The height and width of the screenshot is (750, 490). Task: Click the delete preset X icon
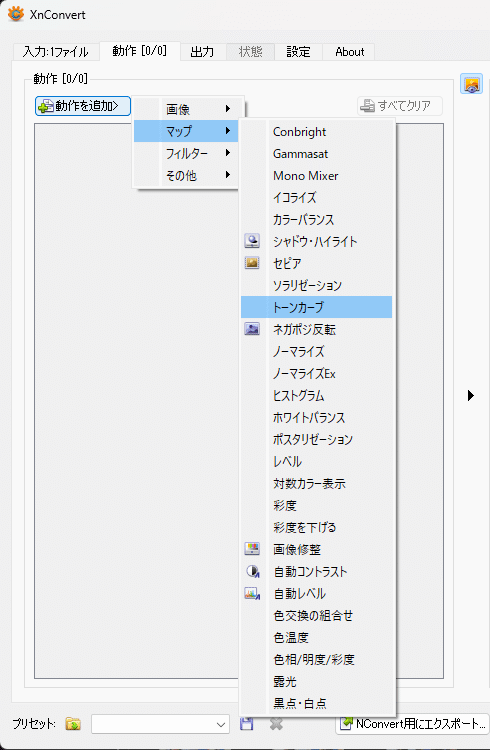[276, 724]
